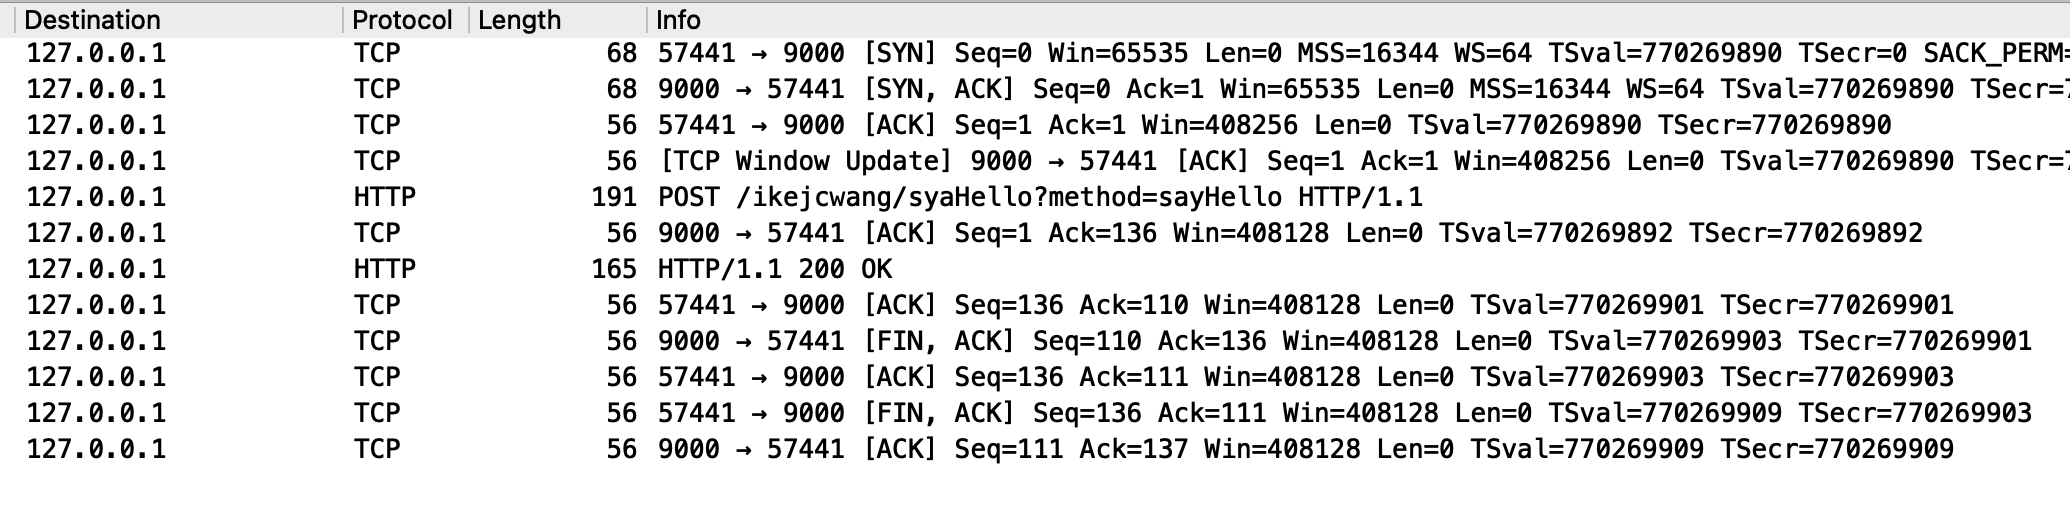Select the final ACK packet Seq=111 Ack=137

pyautogui.click(x=1035, y=449)
